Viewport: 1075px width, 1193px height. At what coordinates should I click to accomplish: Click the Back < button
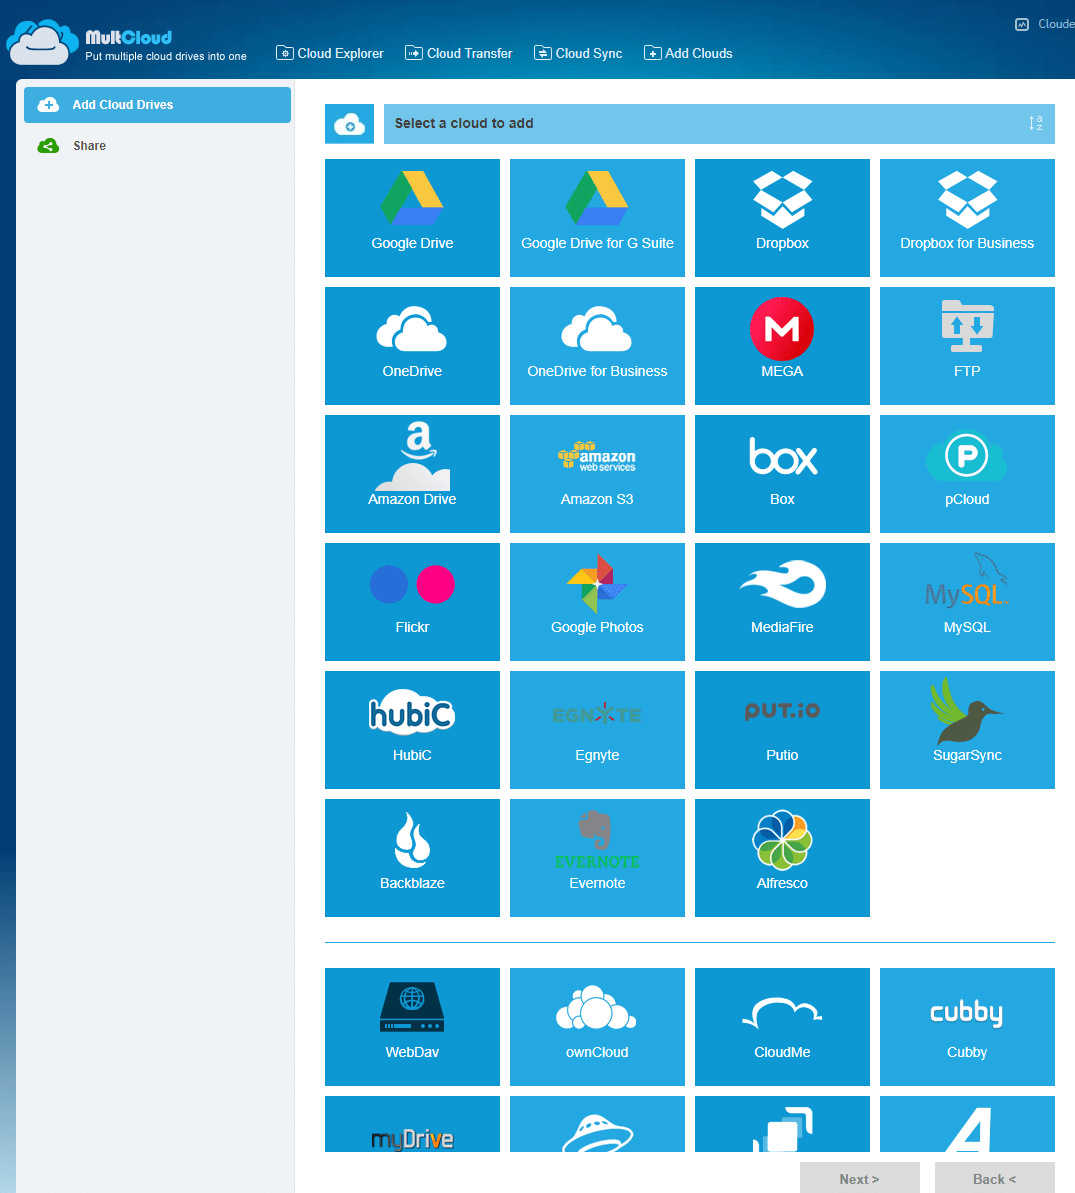(x=994, y=1178)
